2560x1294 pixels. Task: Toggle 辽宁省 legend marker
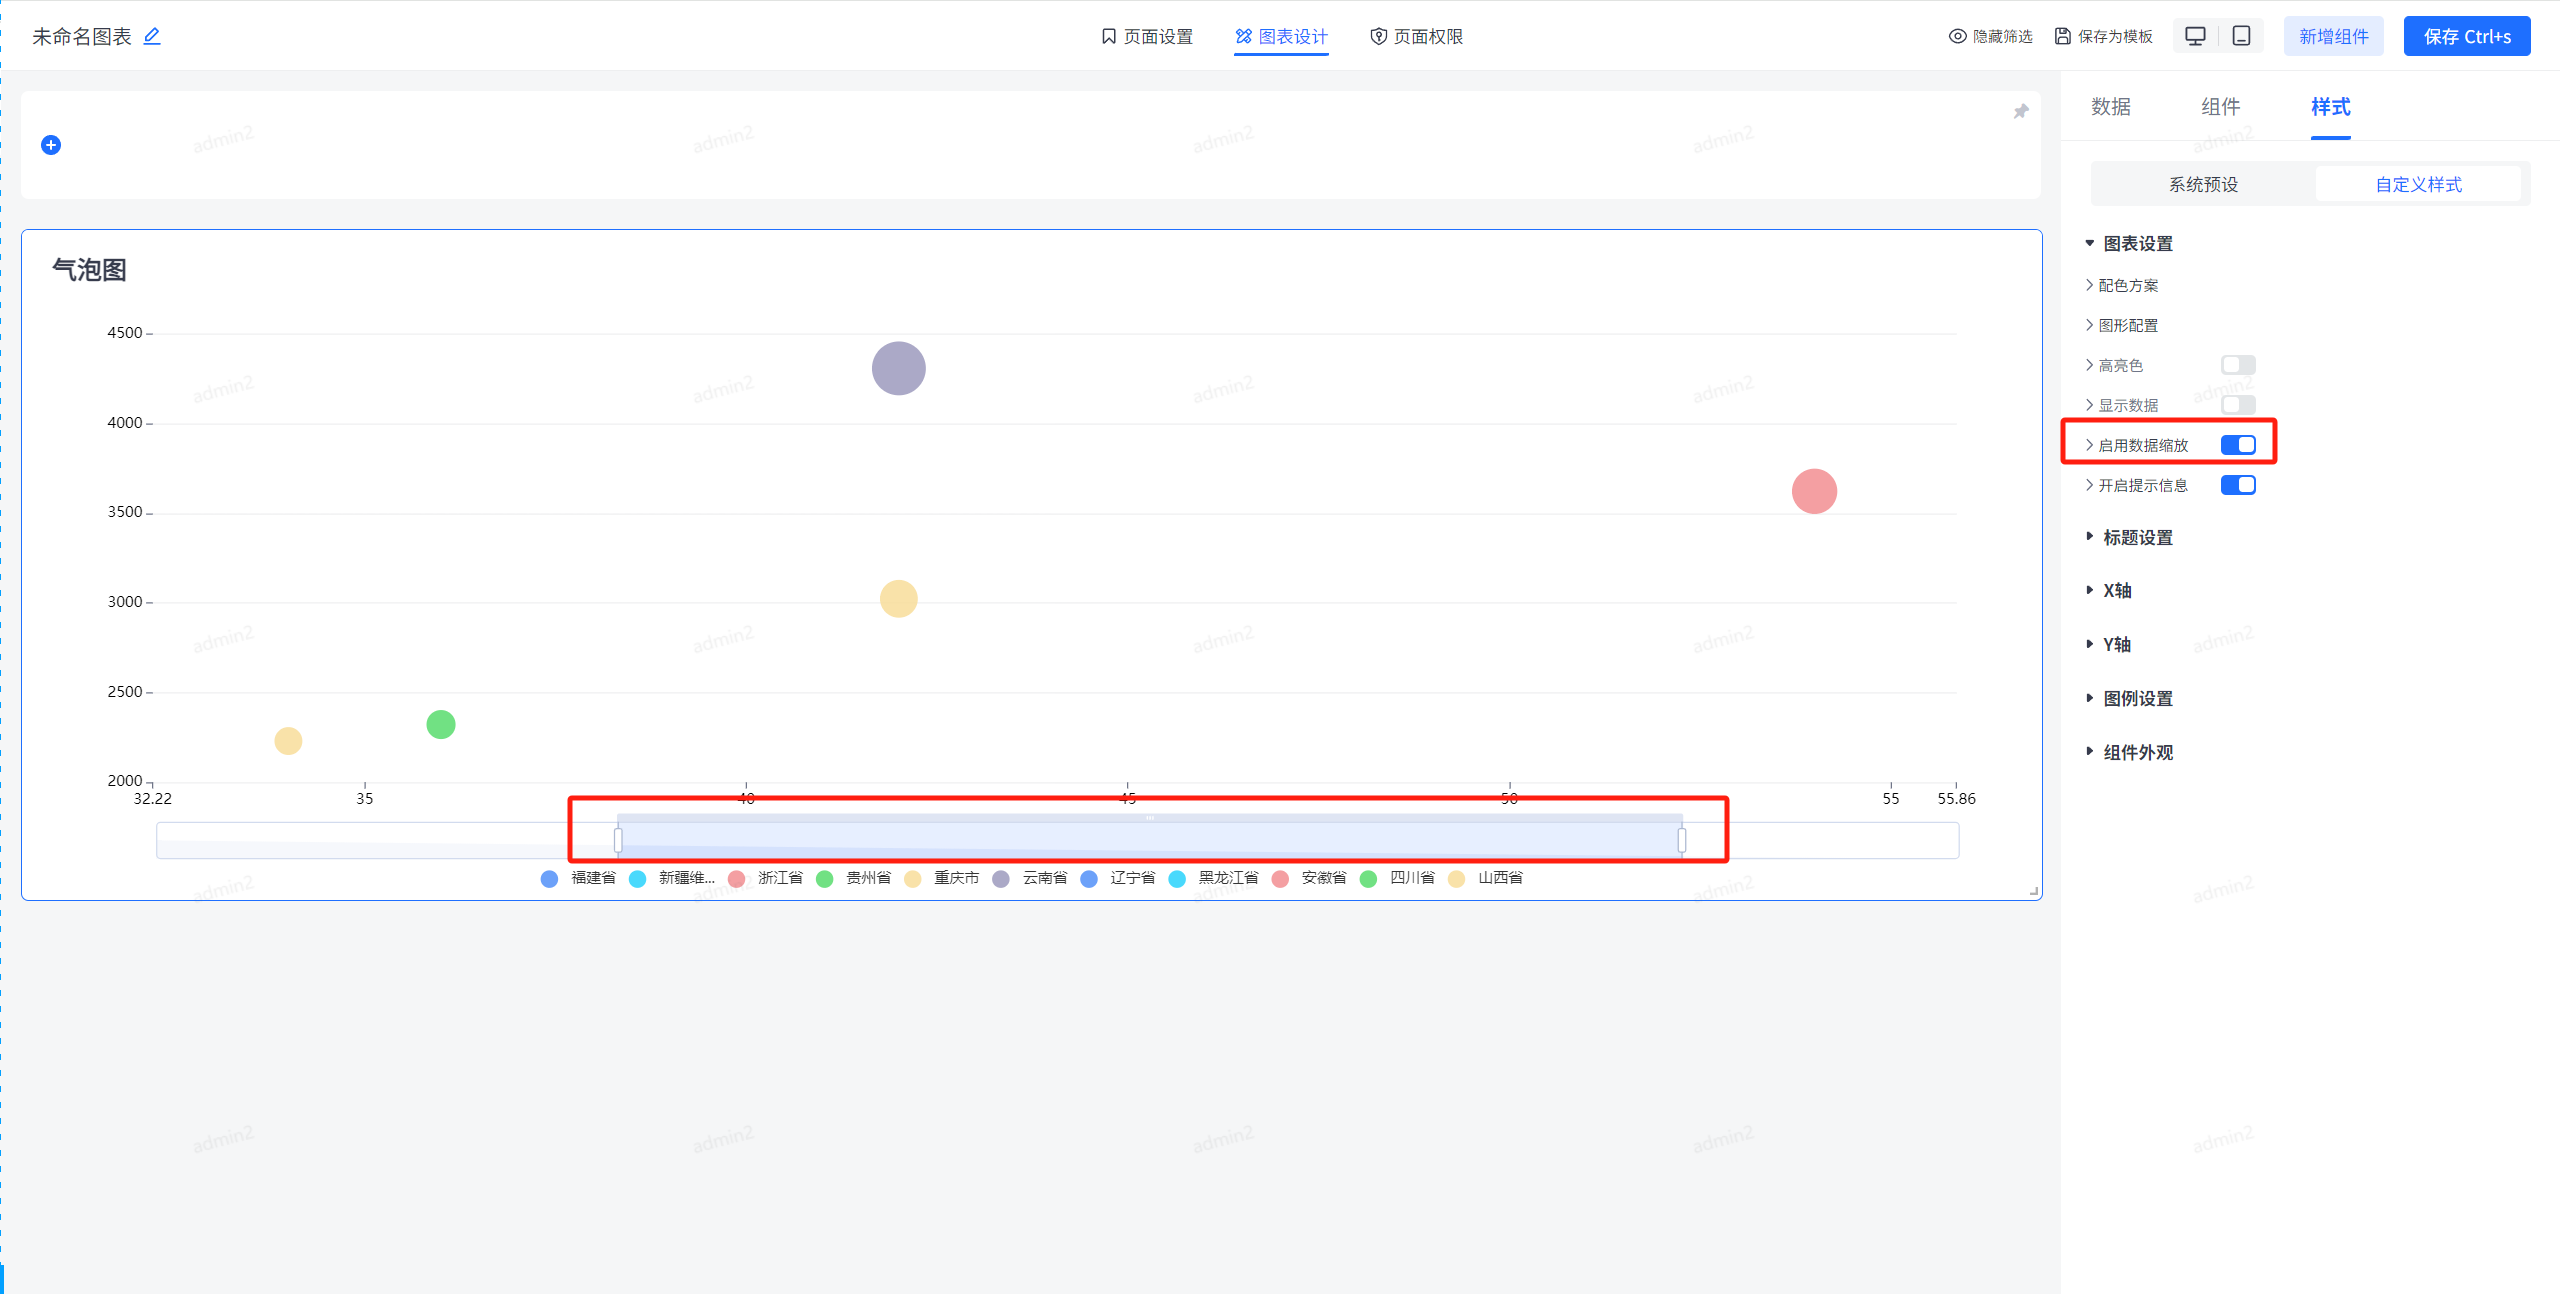[x=1089, y=878]
